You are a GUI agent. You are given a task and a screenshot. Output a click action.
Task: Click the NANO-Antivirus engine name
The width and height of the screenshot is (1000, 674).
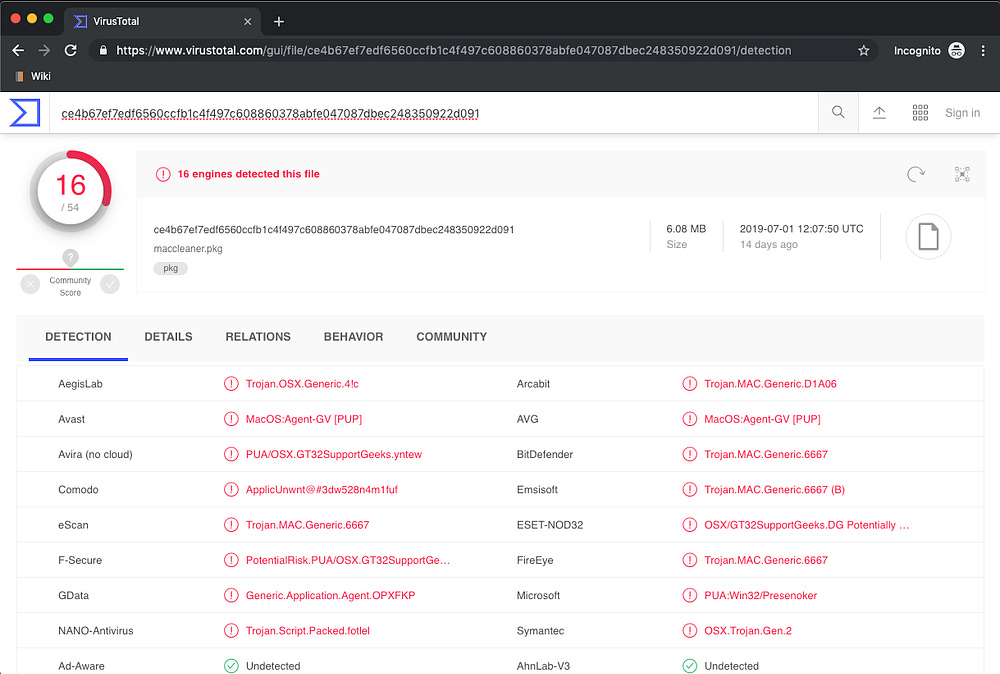96,631
